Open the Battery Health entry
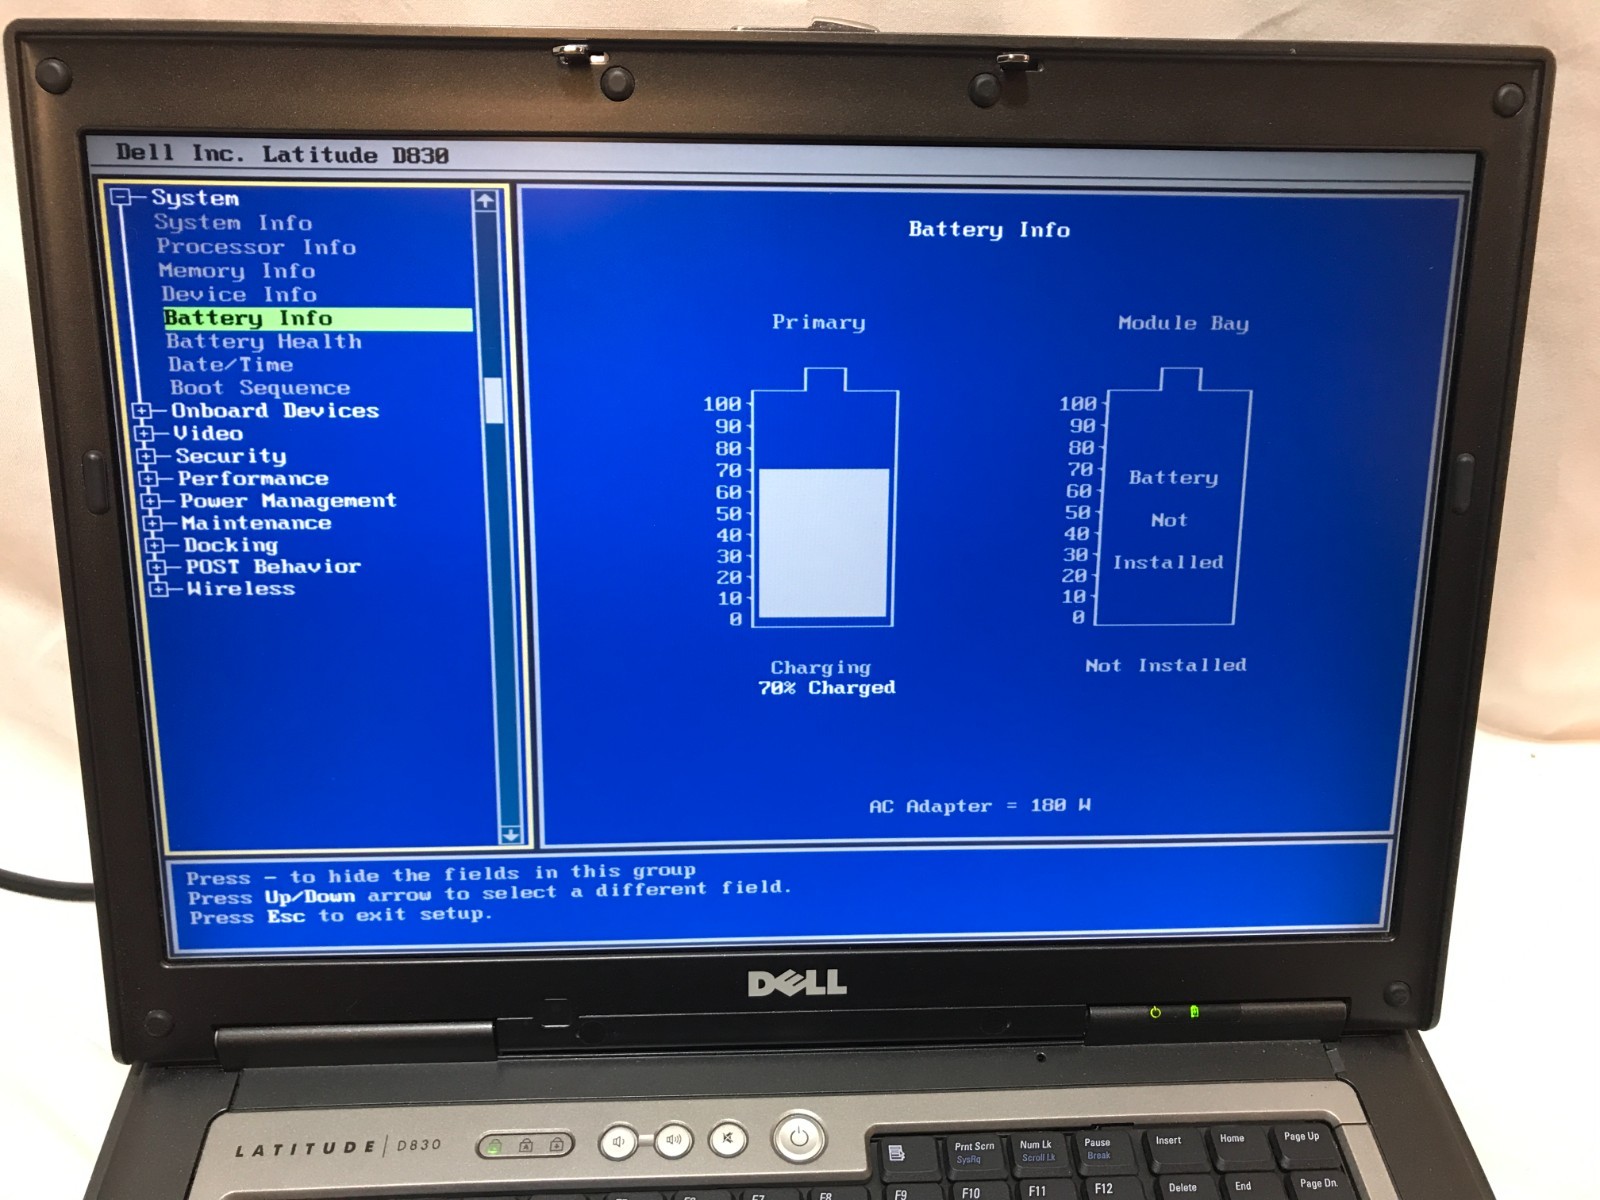 coord(264,342)
